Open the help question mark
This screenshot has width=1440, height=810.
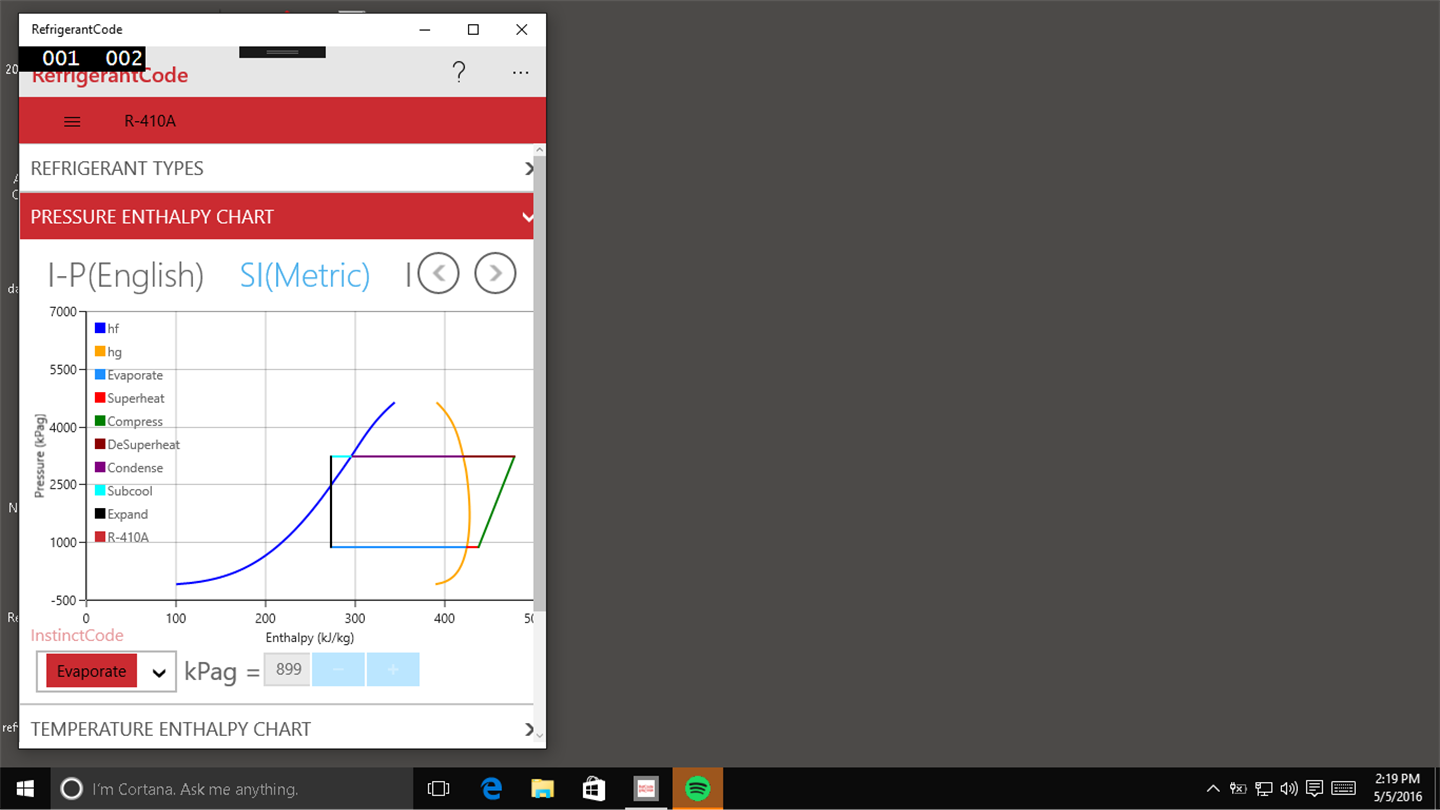coord(458,72)
